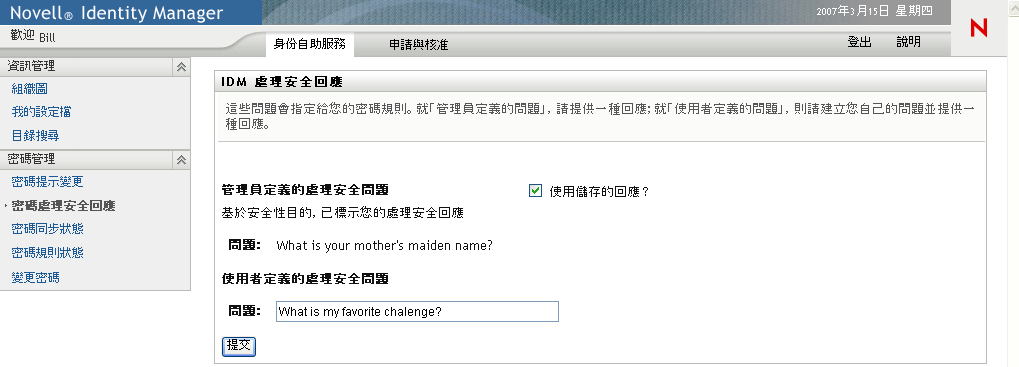The image size is (1019, 367).
Task: Toggle the 使用儲存的回應 checkbox
Action: 535,191
